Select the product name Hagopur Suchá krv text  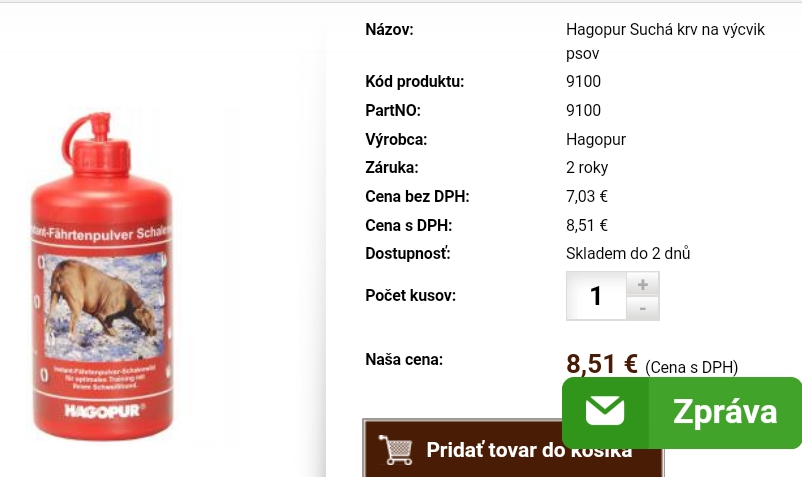665,41
